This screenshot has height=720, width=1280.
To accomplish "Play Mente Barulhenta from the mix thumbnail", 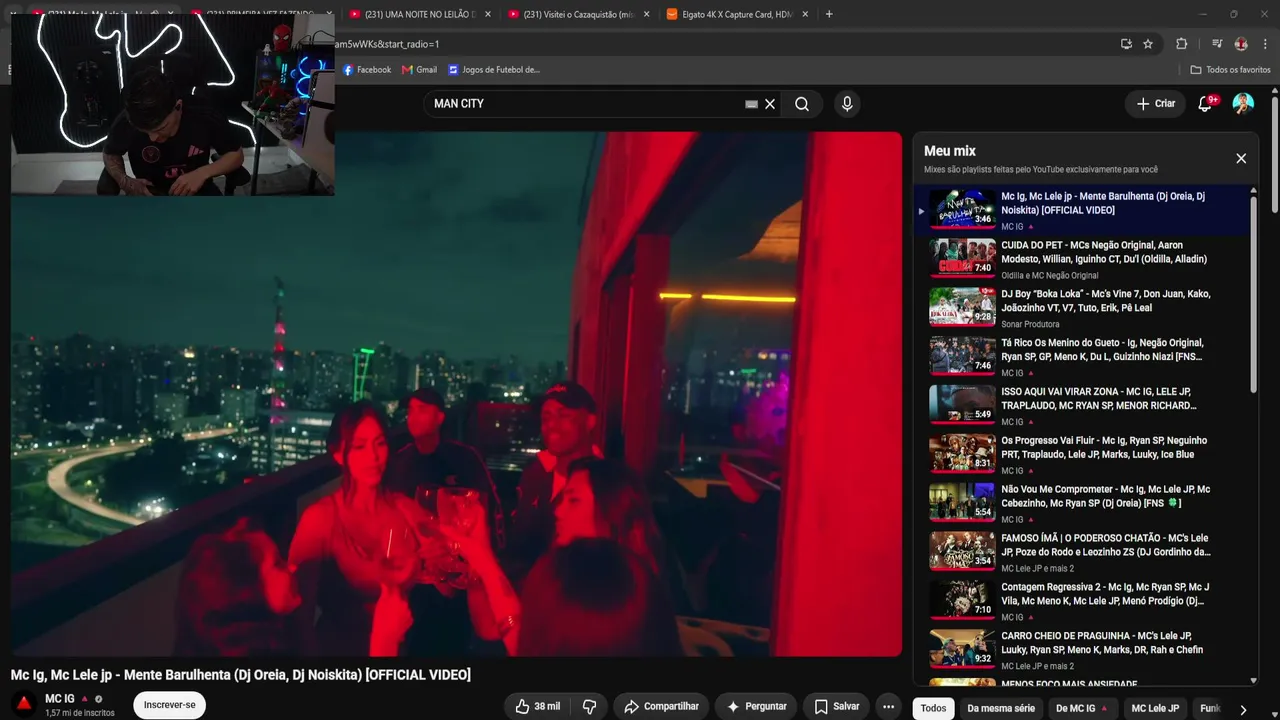I will coord(962,209).
